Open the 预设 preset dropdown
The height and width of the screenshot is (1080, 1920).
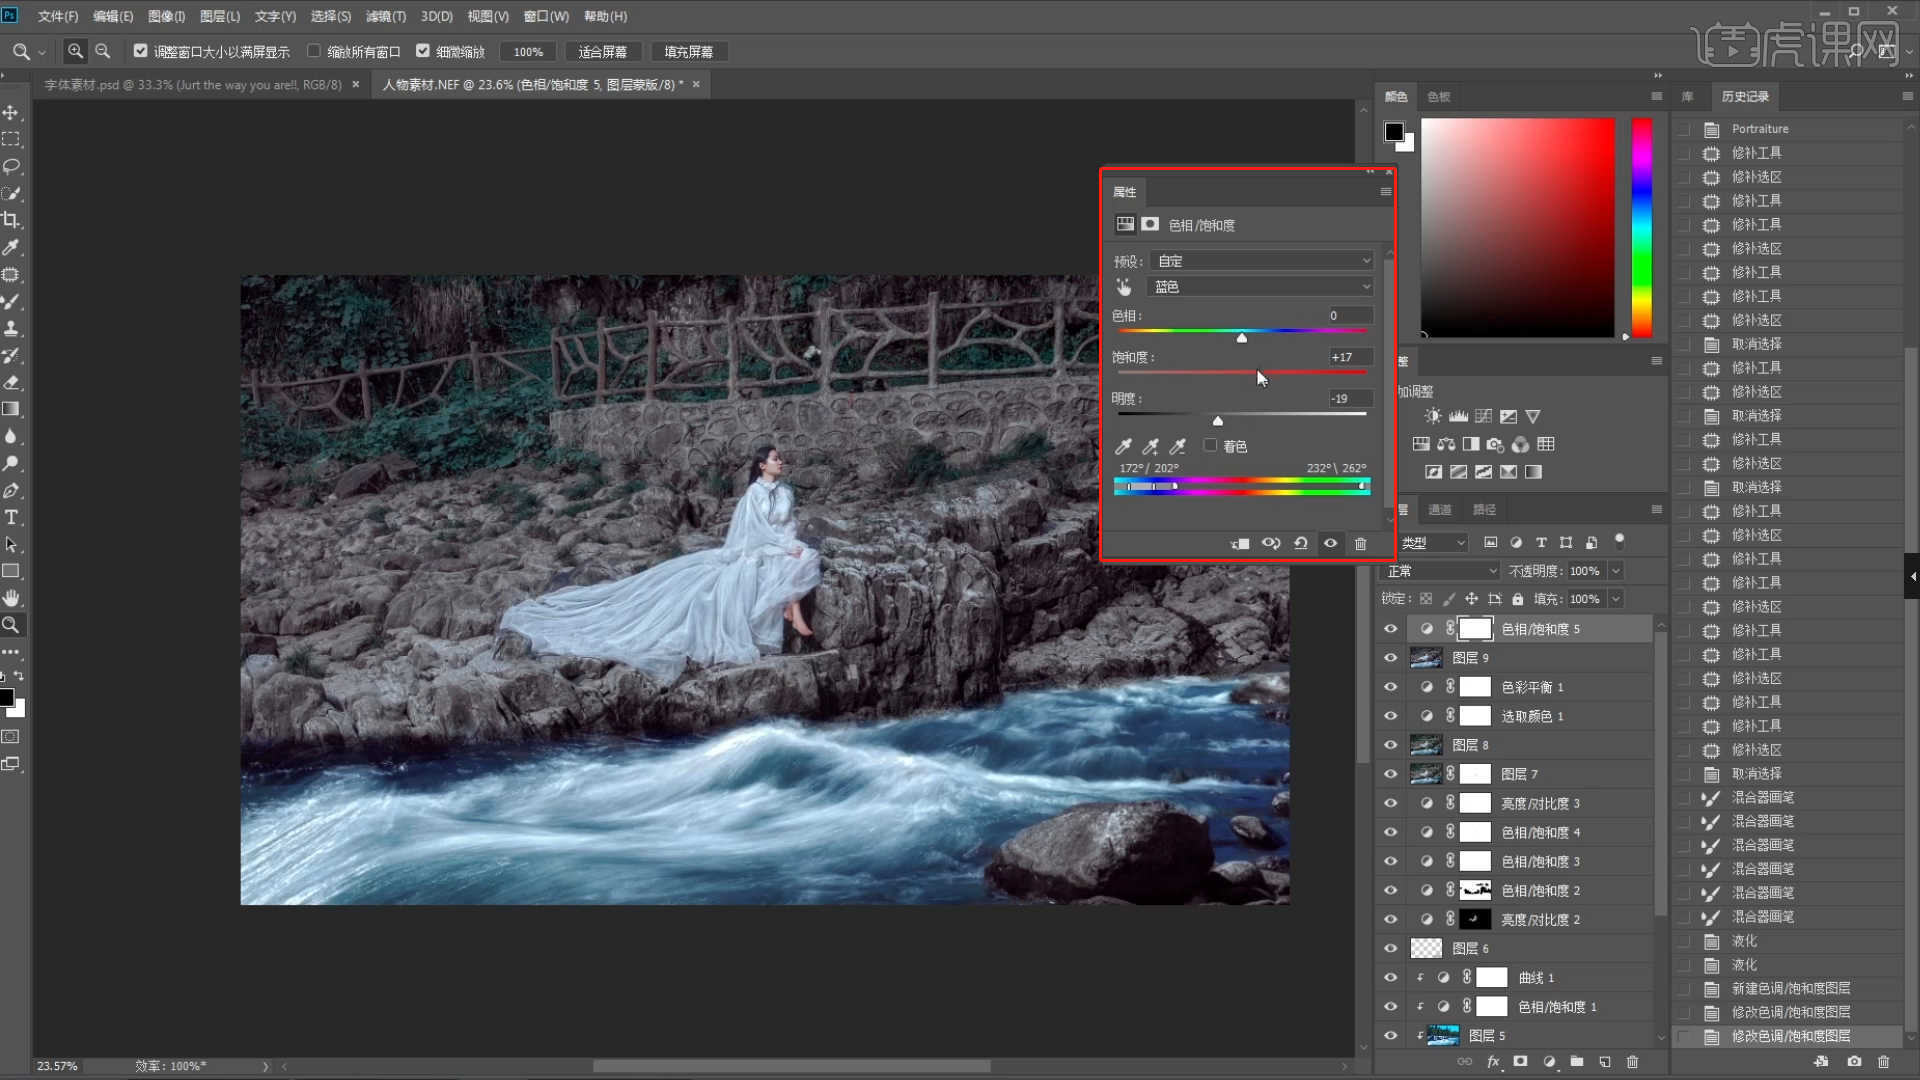click(x=1262, y=261)
